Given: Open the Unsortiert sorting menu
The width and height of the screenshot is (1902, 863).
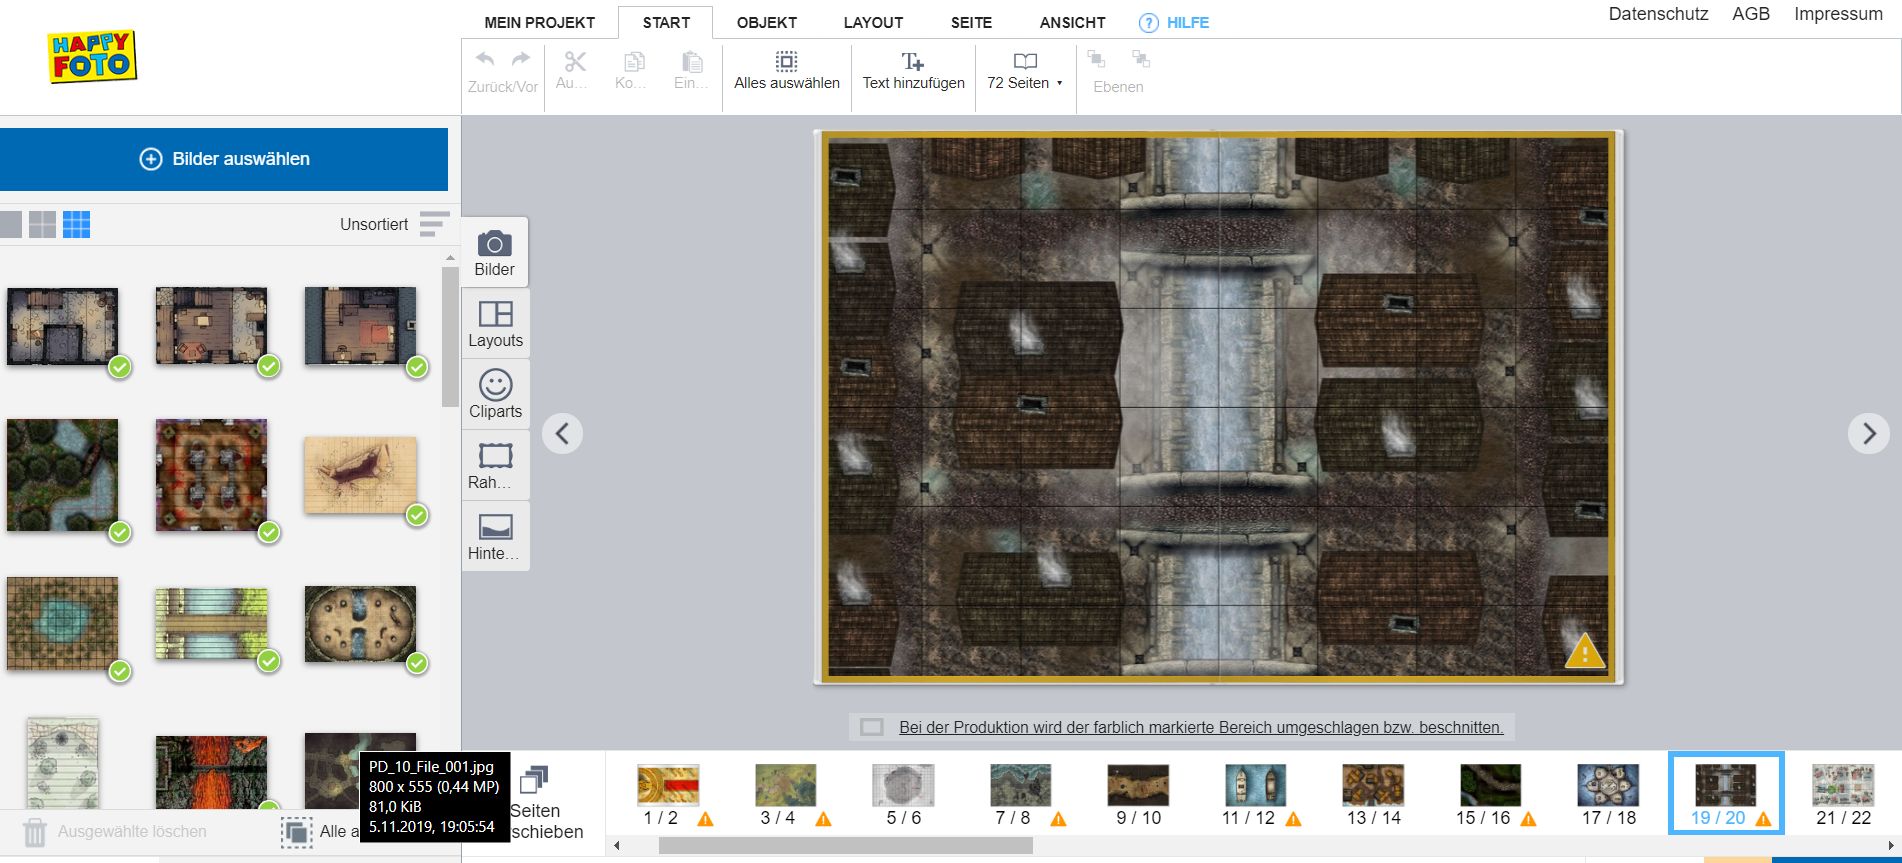Looking at the screenshot, I should (394, 224).
